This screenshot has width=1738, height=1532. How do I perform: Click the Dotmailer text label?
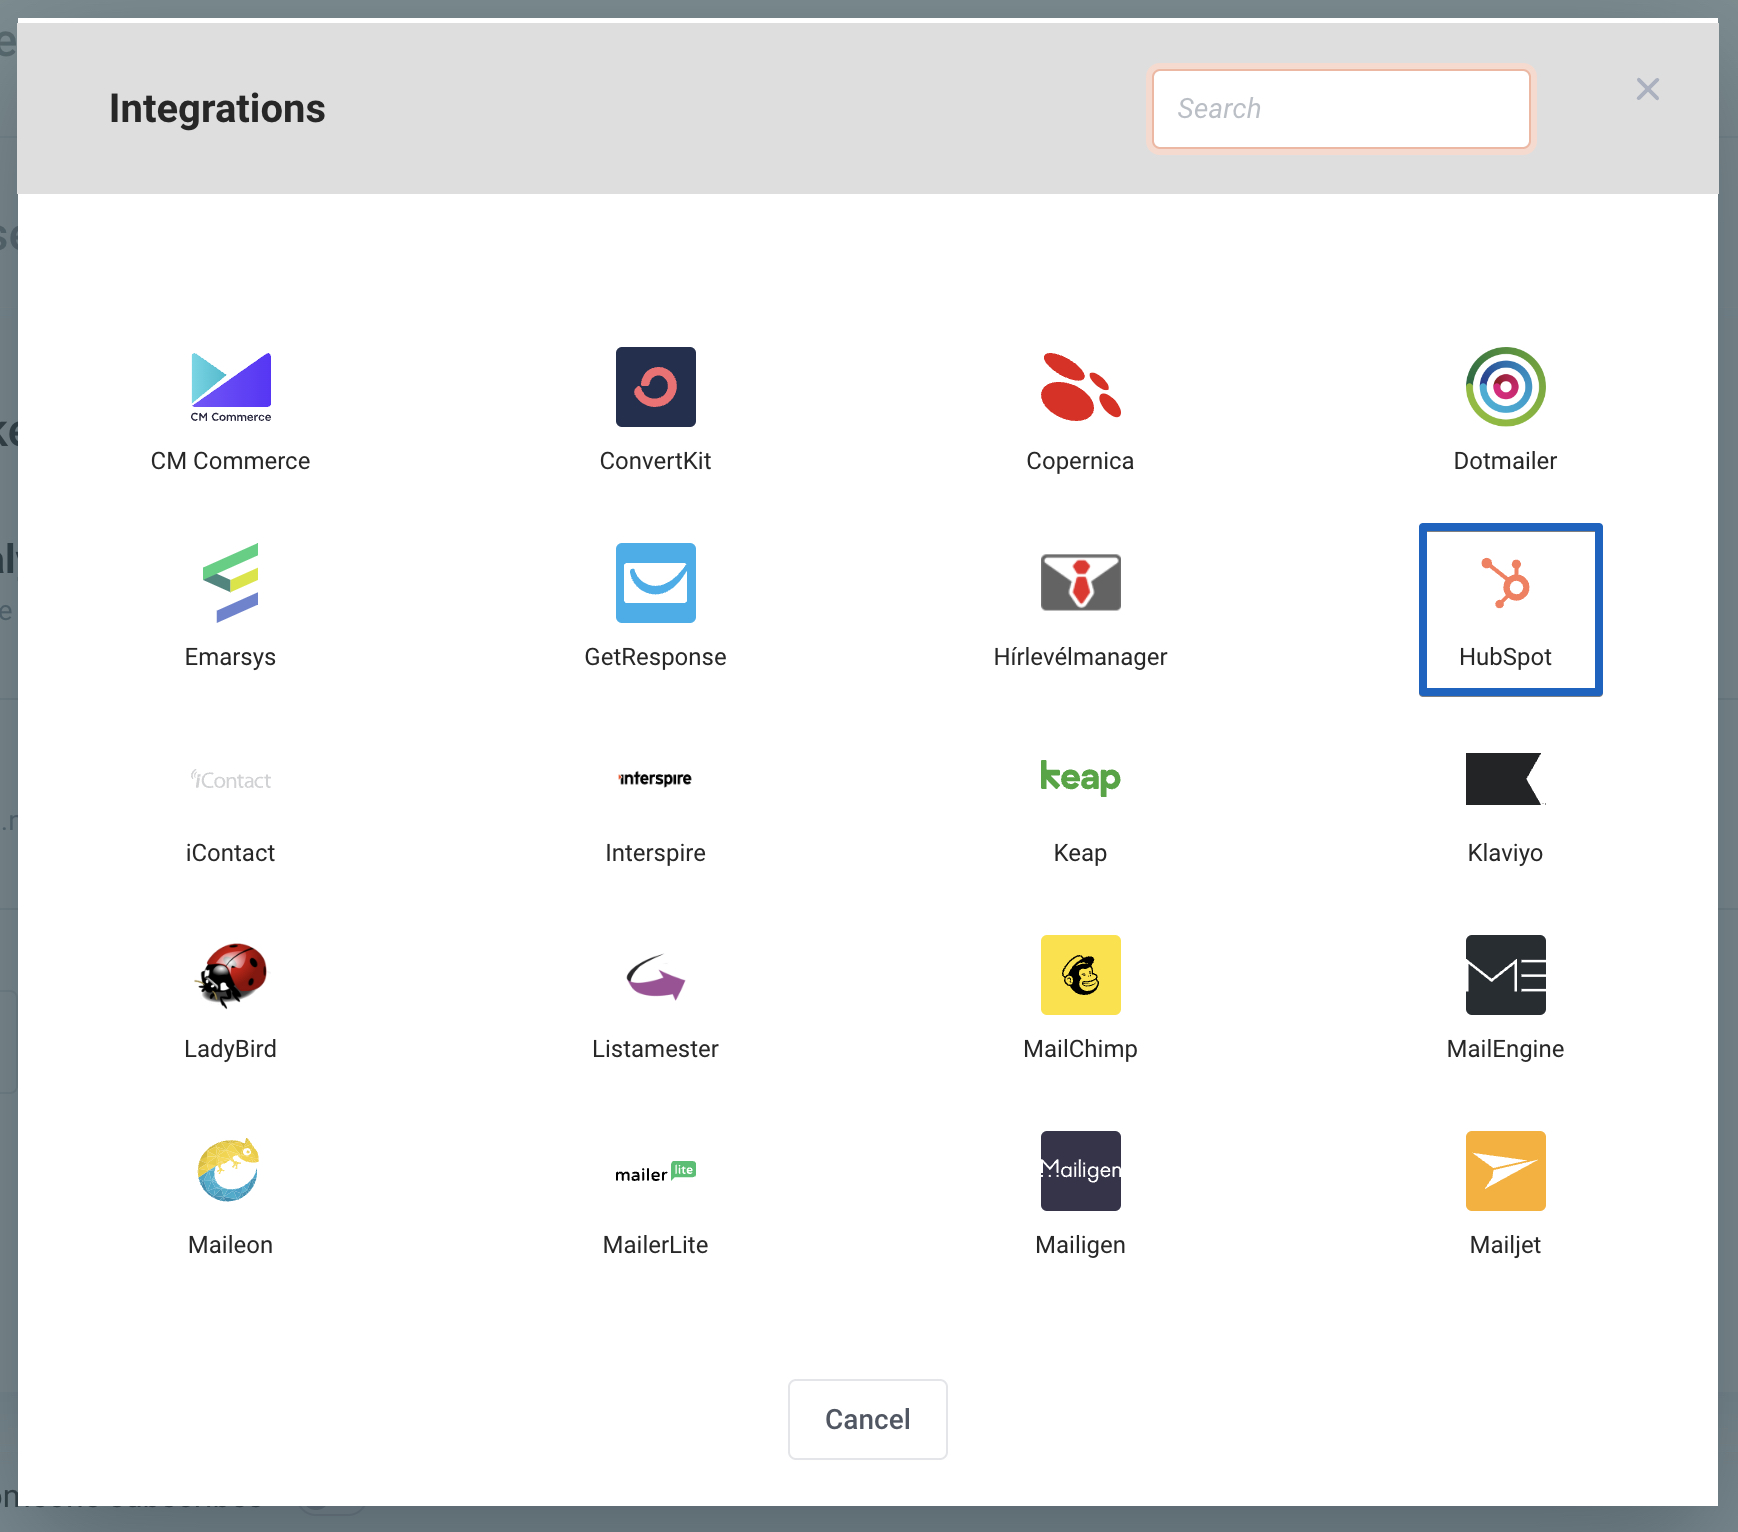[x=1506, y=461]
